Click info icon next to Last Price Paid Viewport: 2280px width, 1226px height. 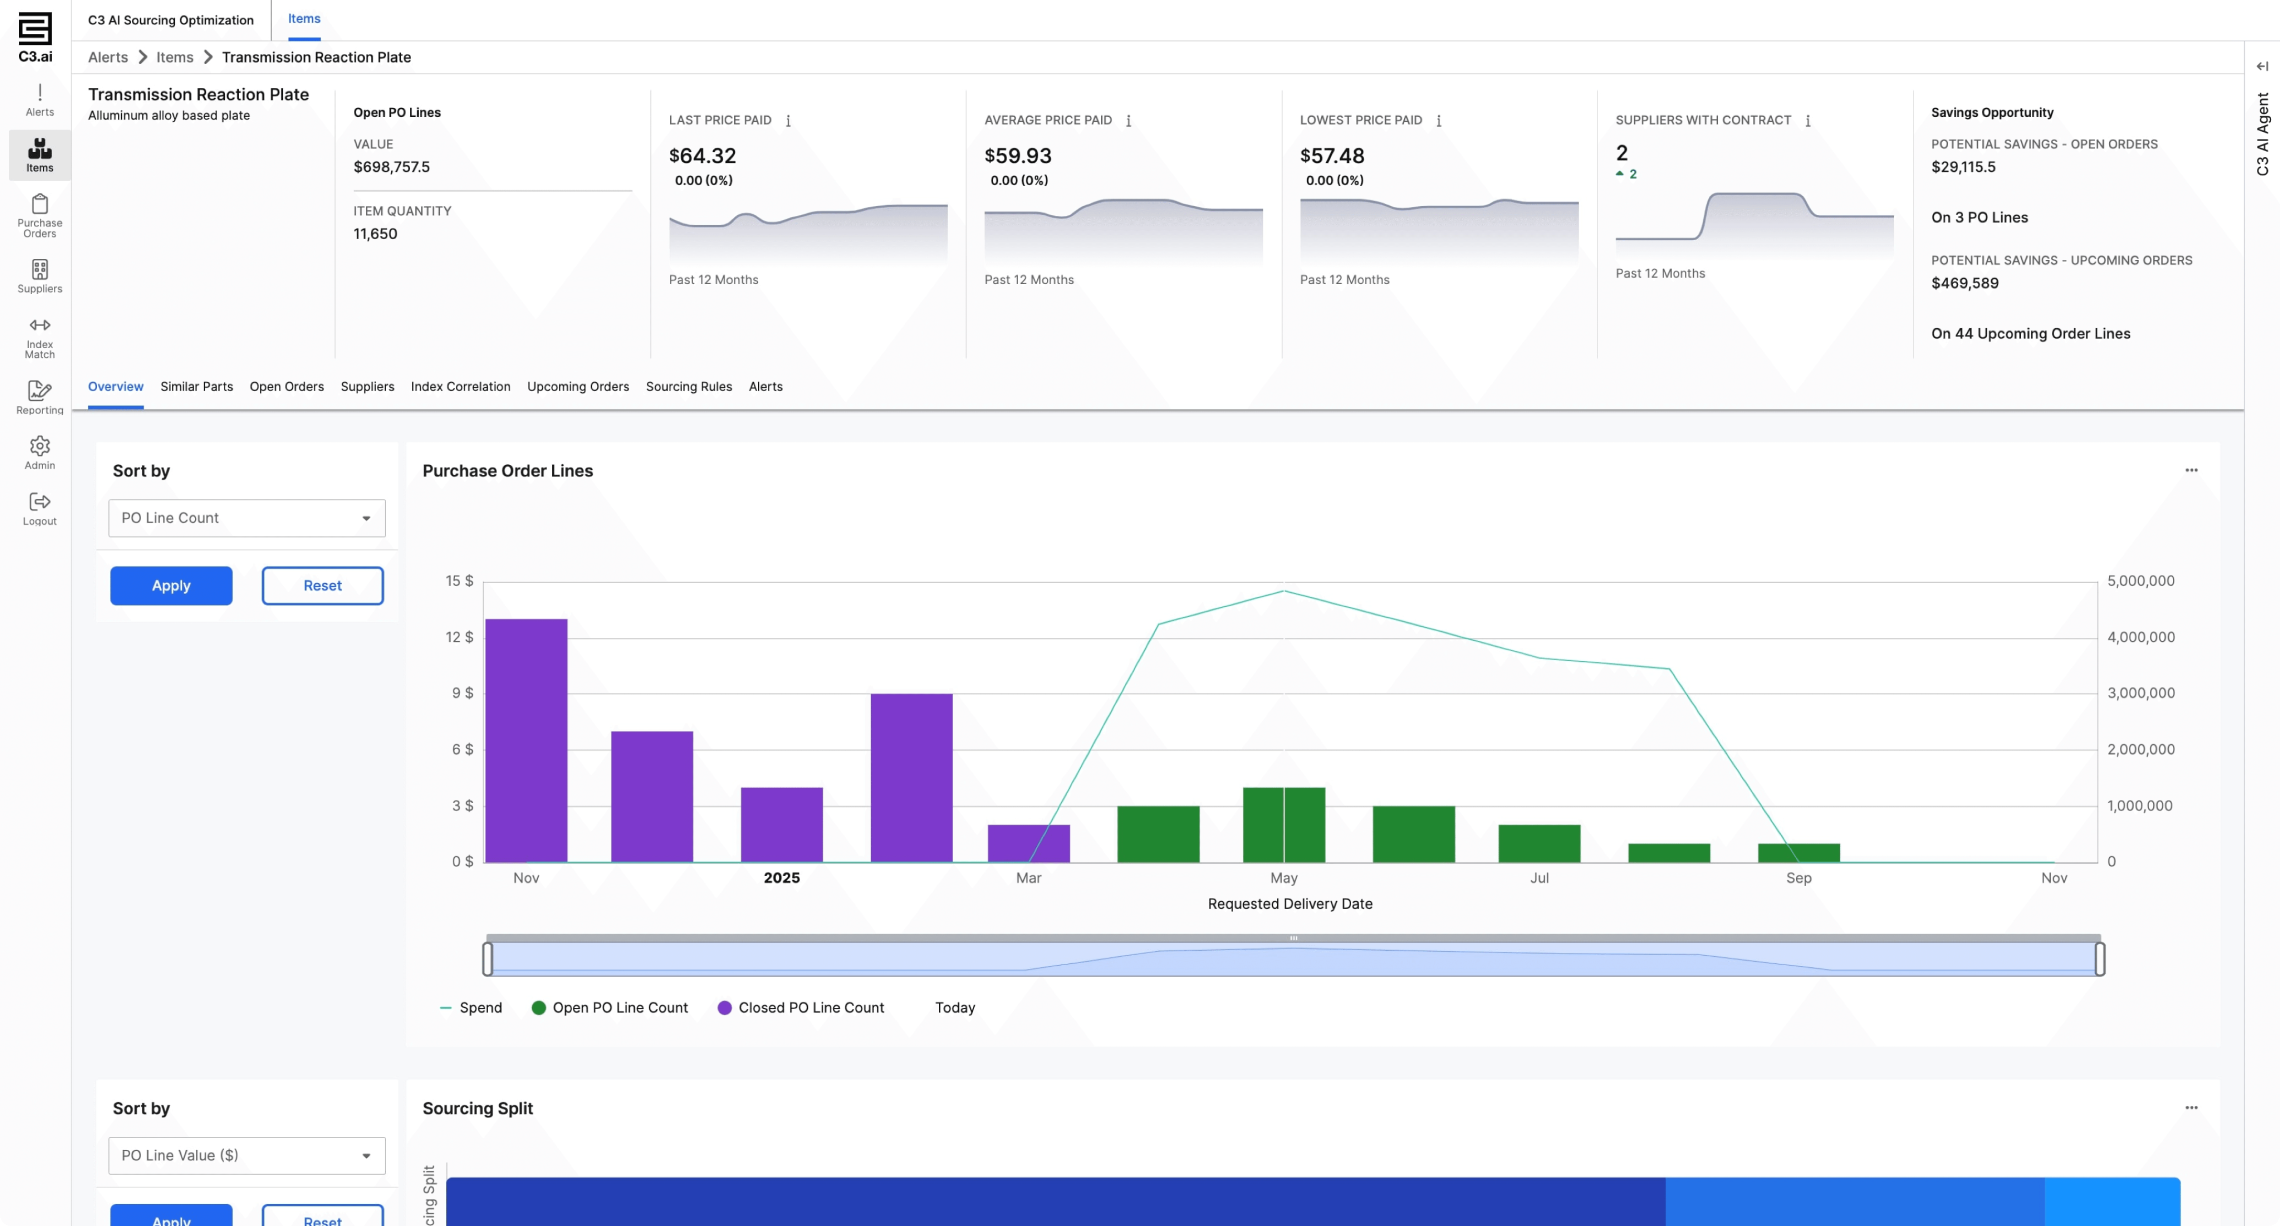point(788,120)
